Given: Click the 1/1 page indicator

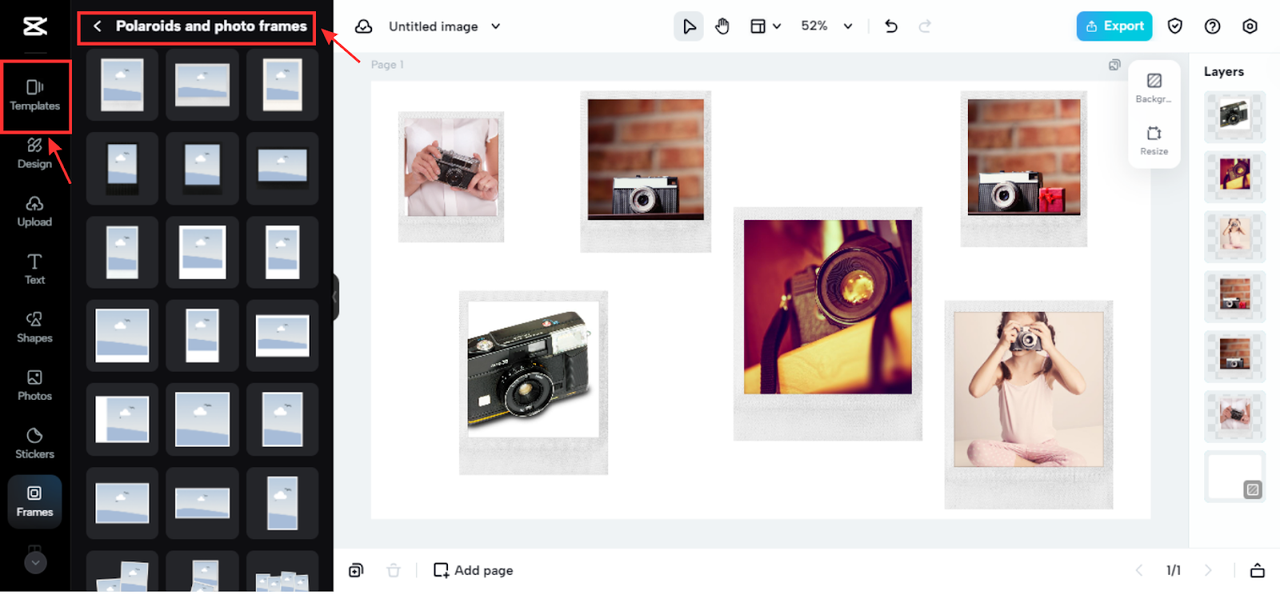Looking at the screenshot, I should tap(1173, 570).
